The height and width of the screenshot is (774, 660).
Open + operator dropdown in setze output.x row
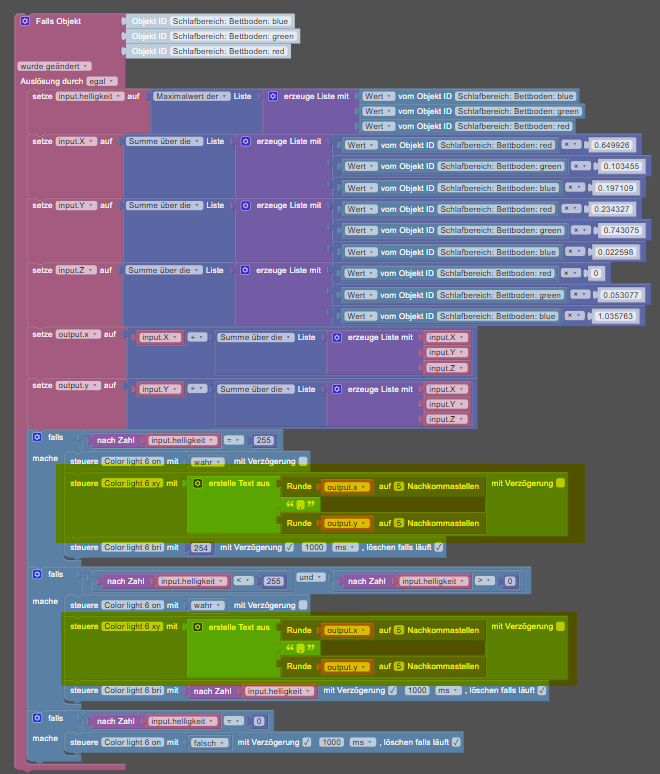(197, 337)
